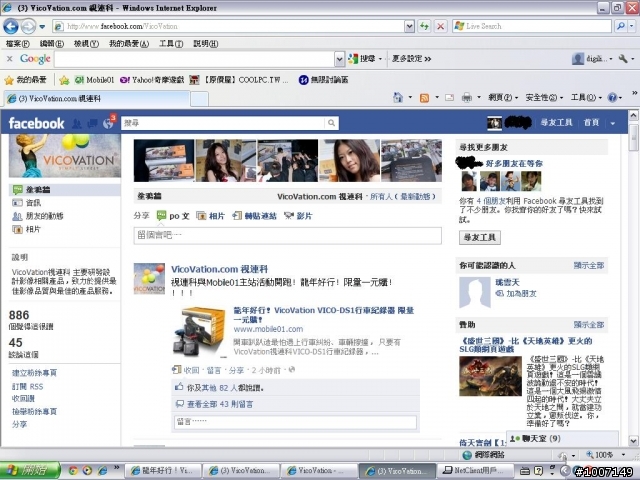Click the Live Search magnifier button
This screenshot has height=480, width=640.
tap(621, 26)
